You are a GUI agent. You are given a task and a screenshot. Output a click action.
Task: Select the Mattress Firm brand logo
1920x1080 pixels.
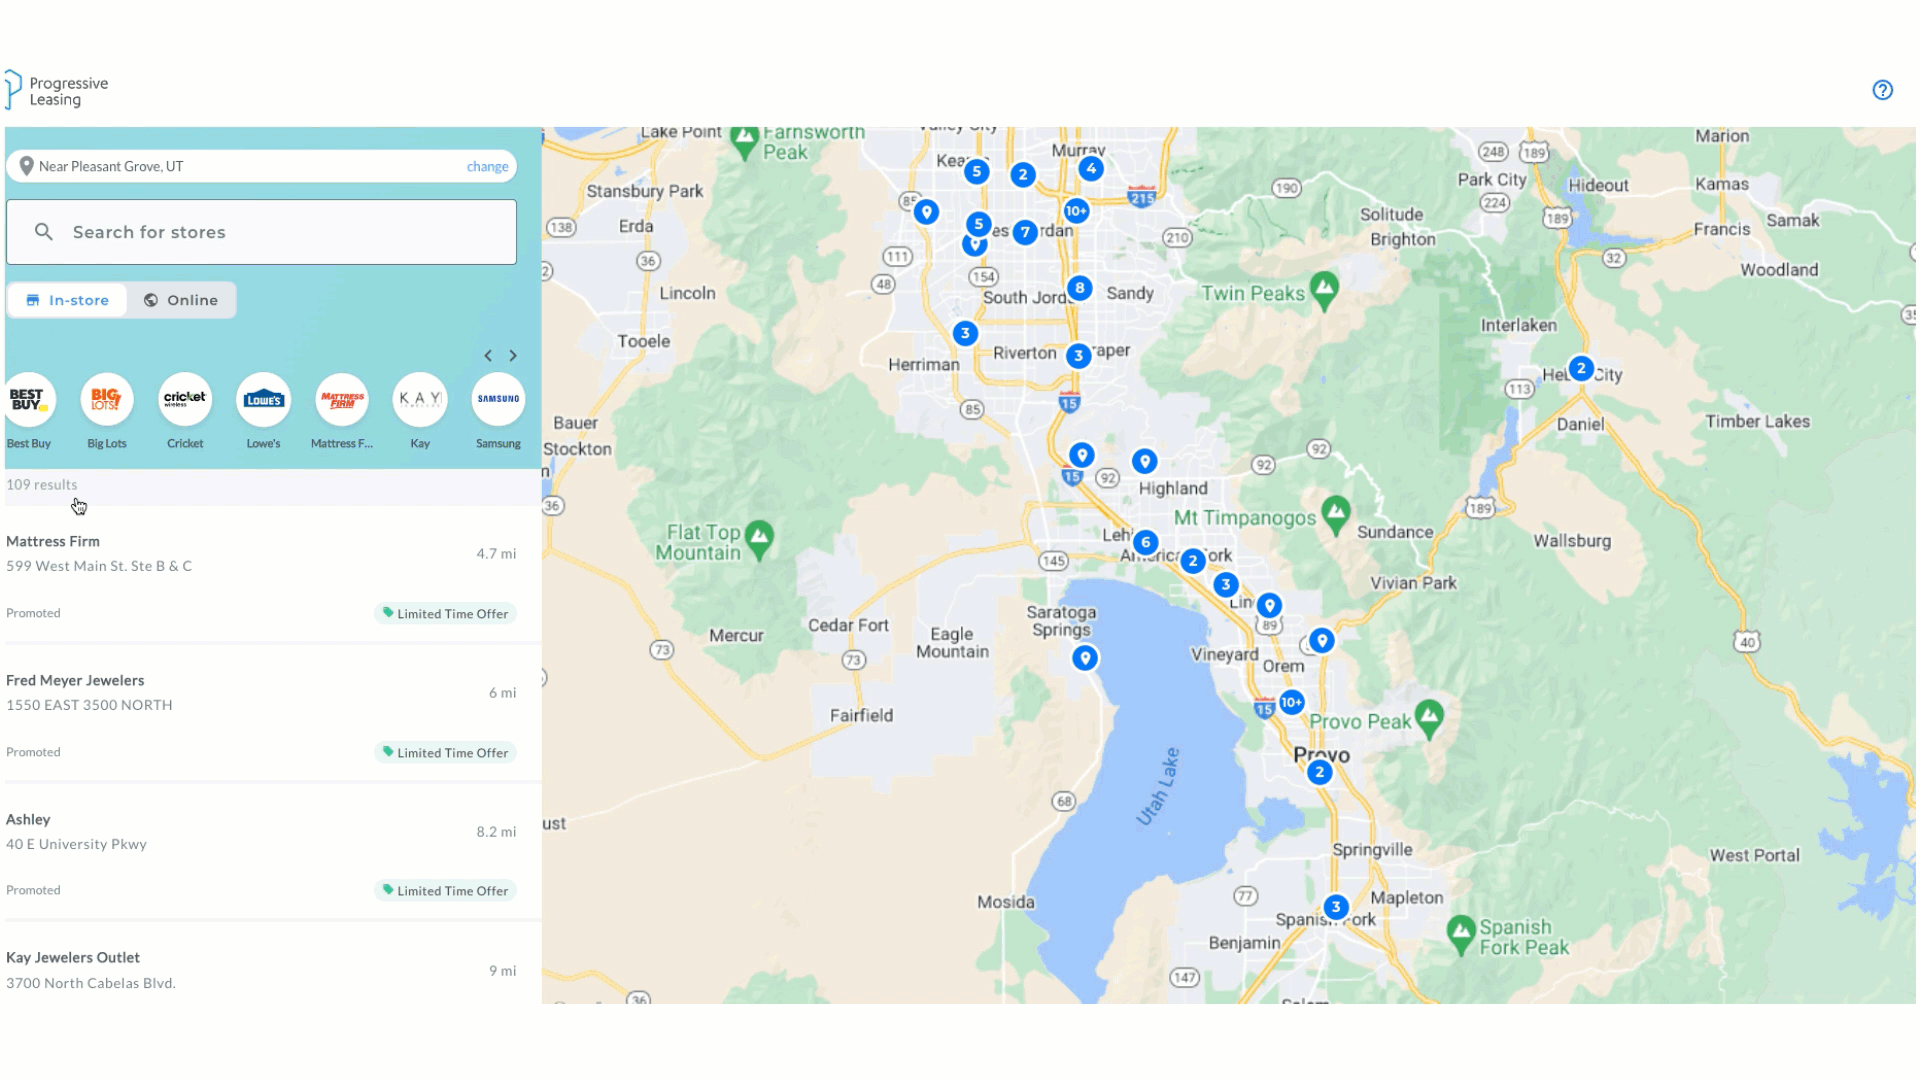click(342, 400)
